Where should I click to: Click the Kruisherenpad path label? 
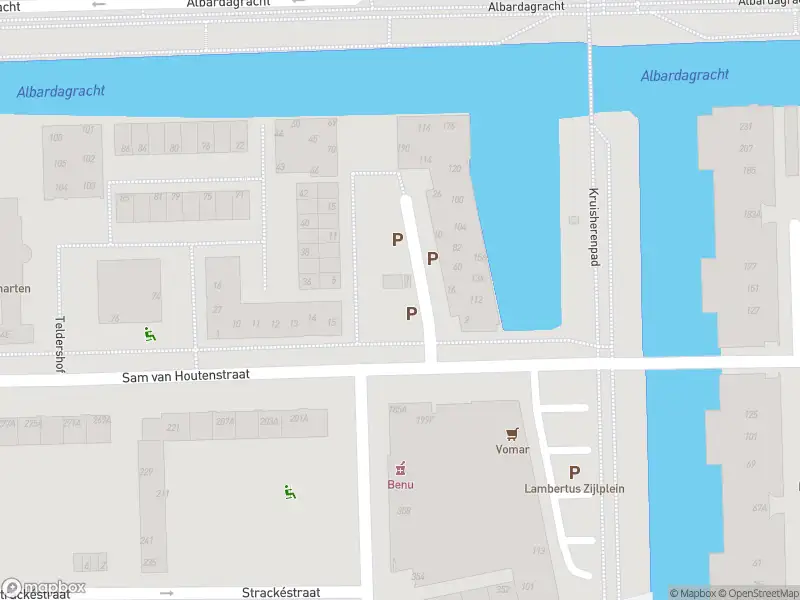tap(593, 227)
